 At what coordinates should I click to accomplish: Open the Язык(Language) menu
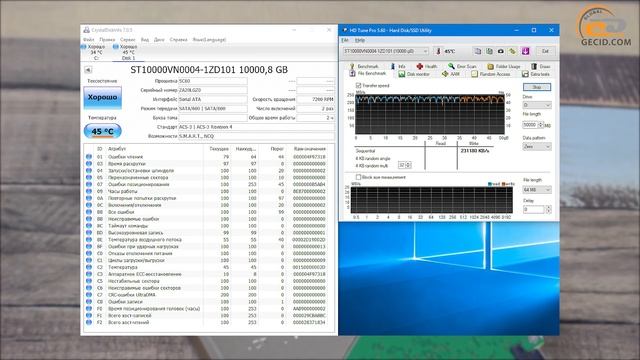[x=209, y=40]
